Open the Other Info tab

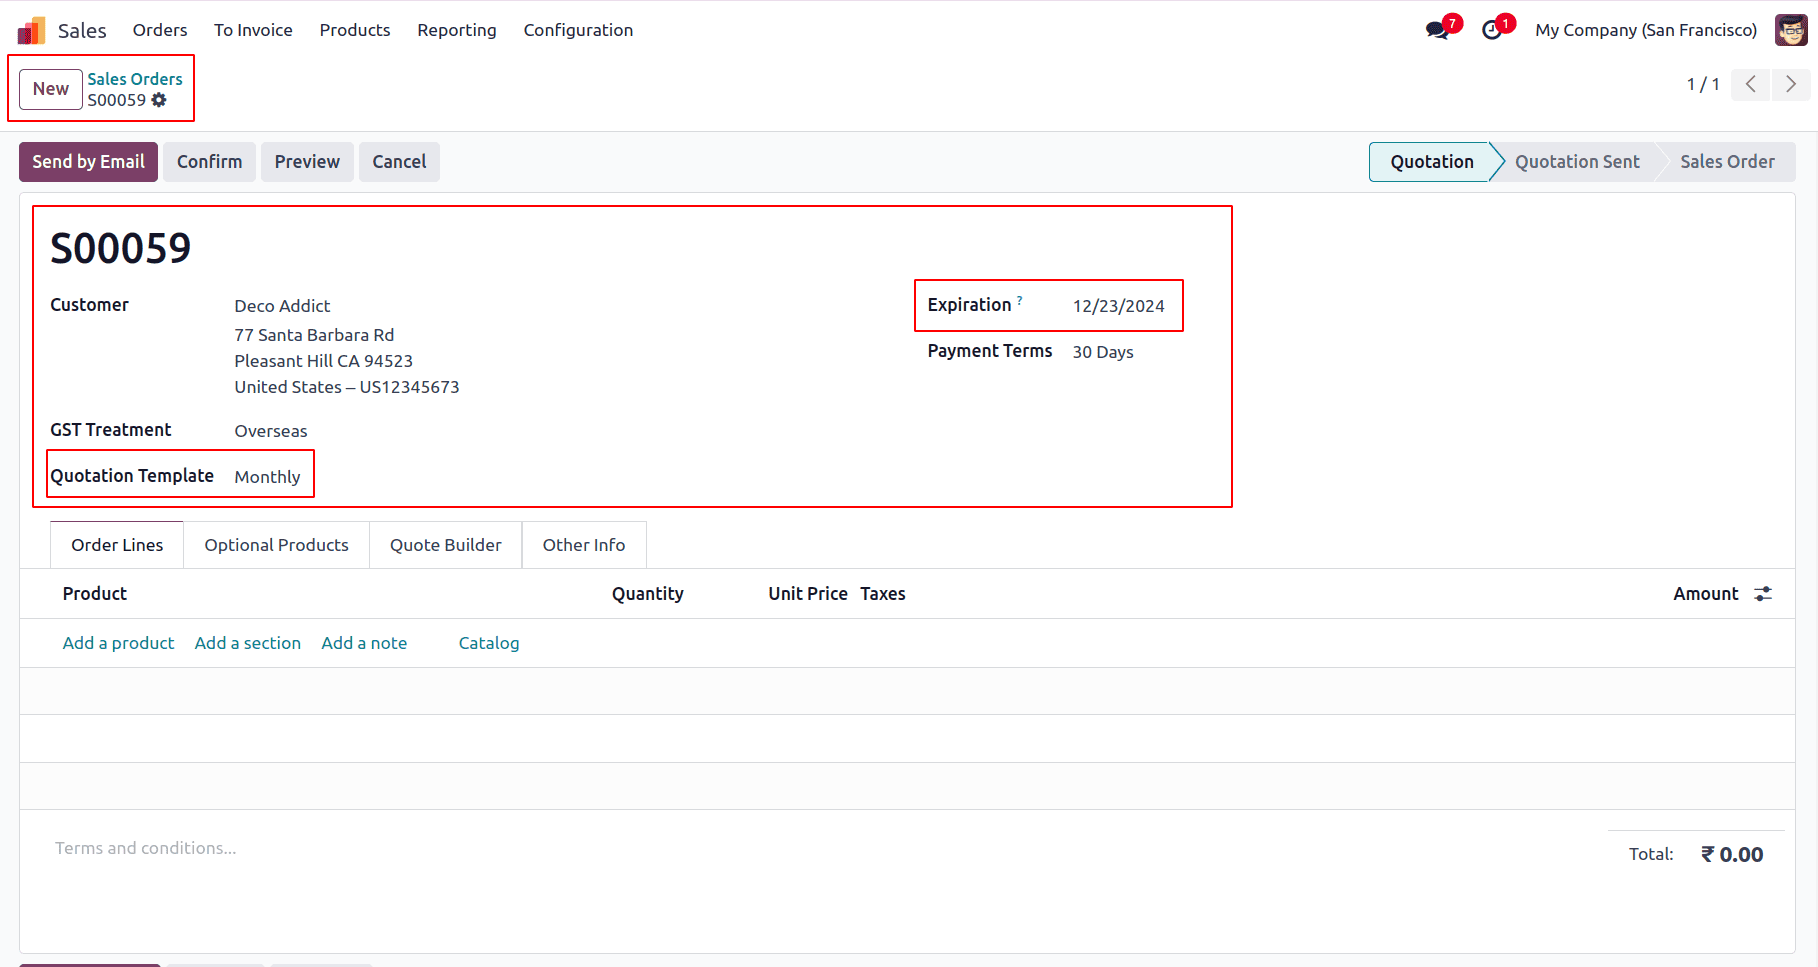(584, 545)
